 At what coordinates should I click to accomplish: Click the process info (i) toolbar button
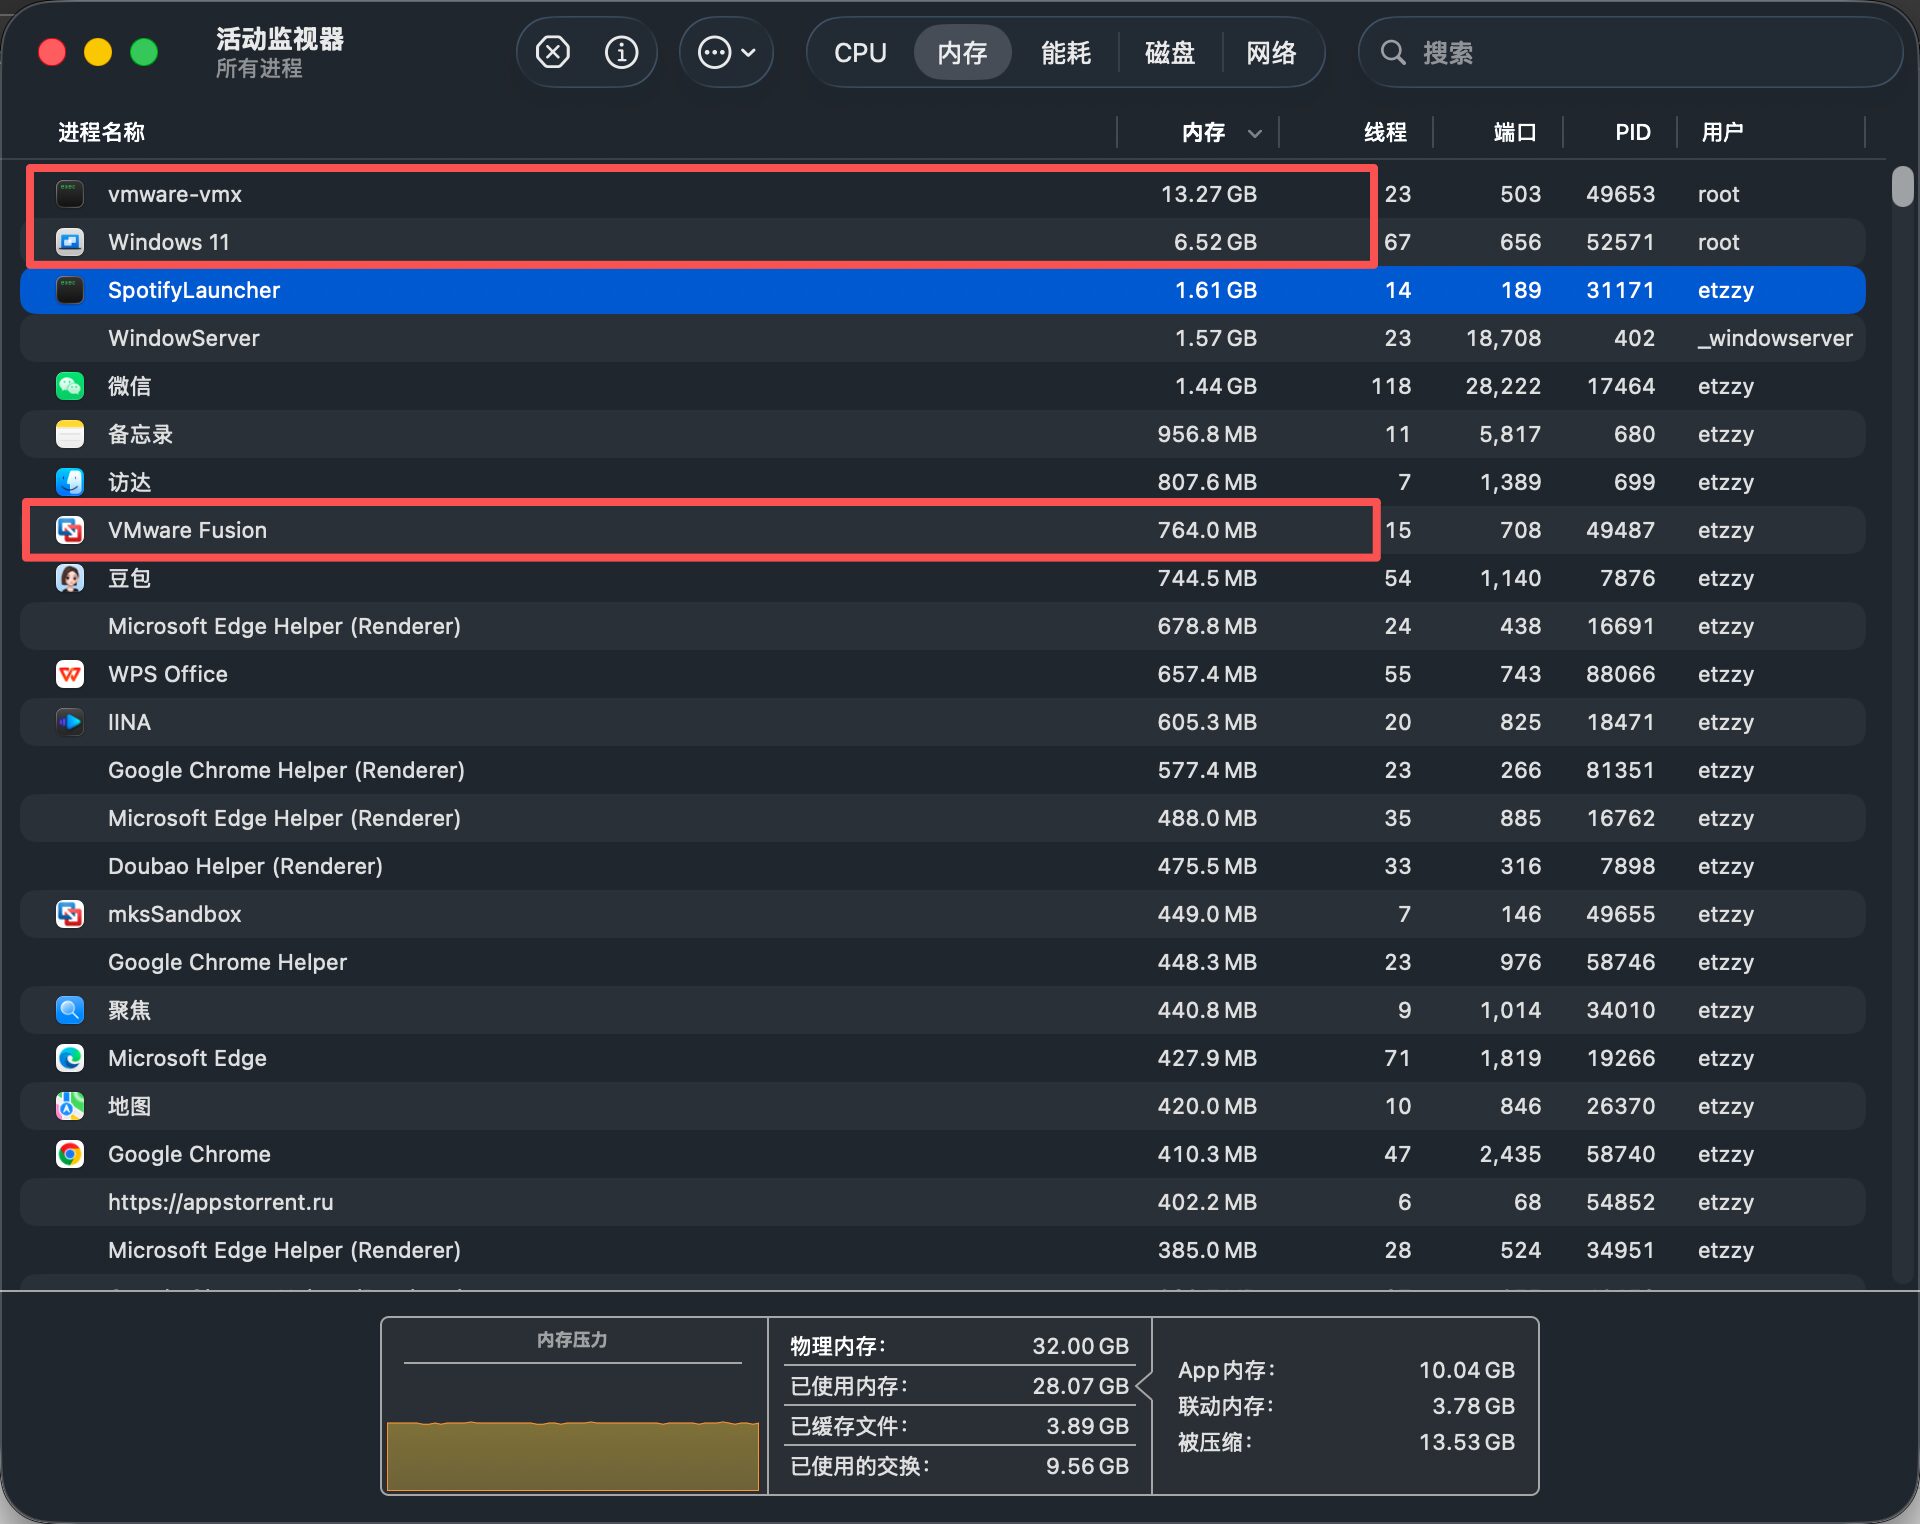pyautogui.click(x=621, y=52)
